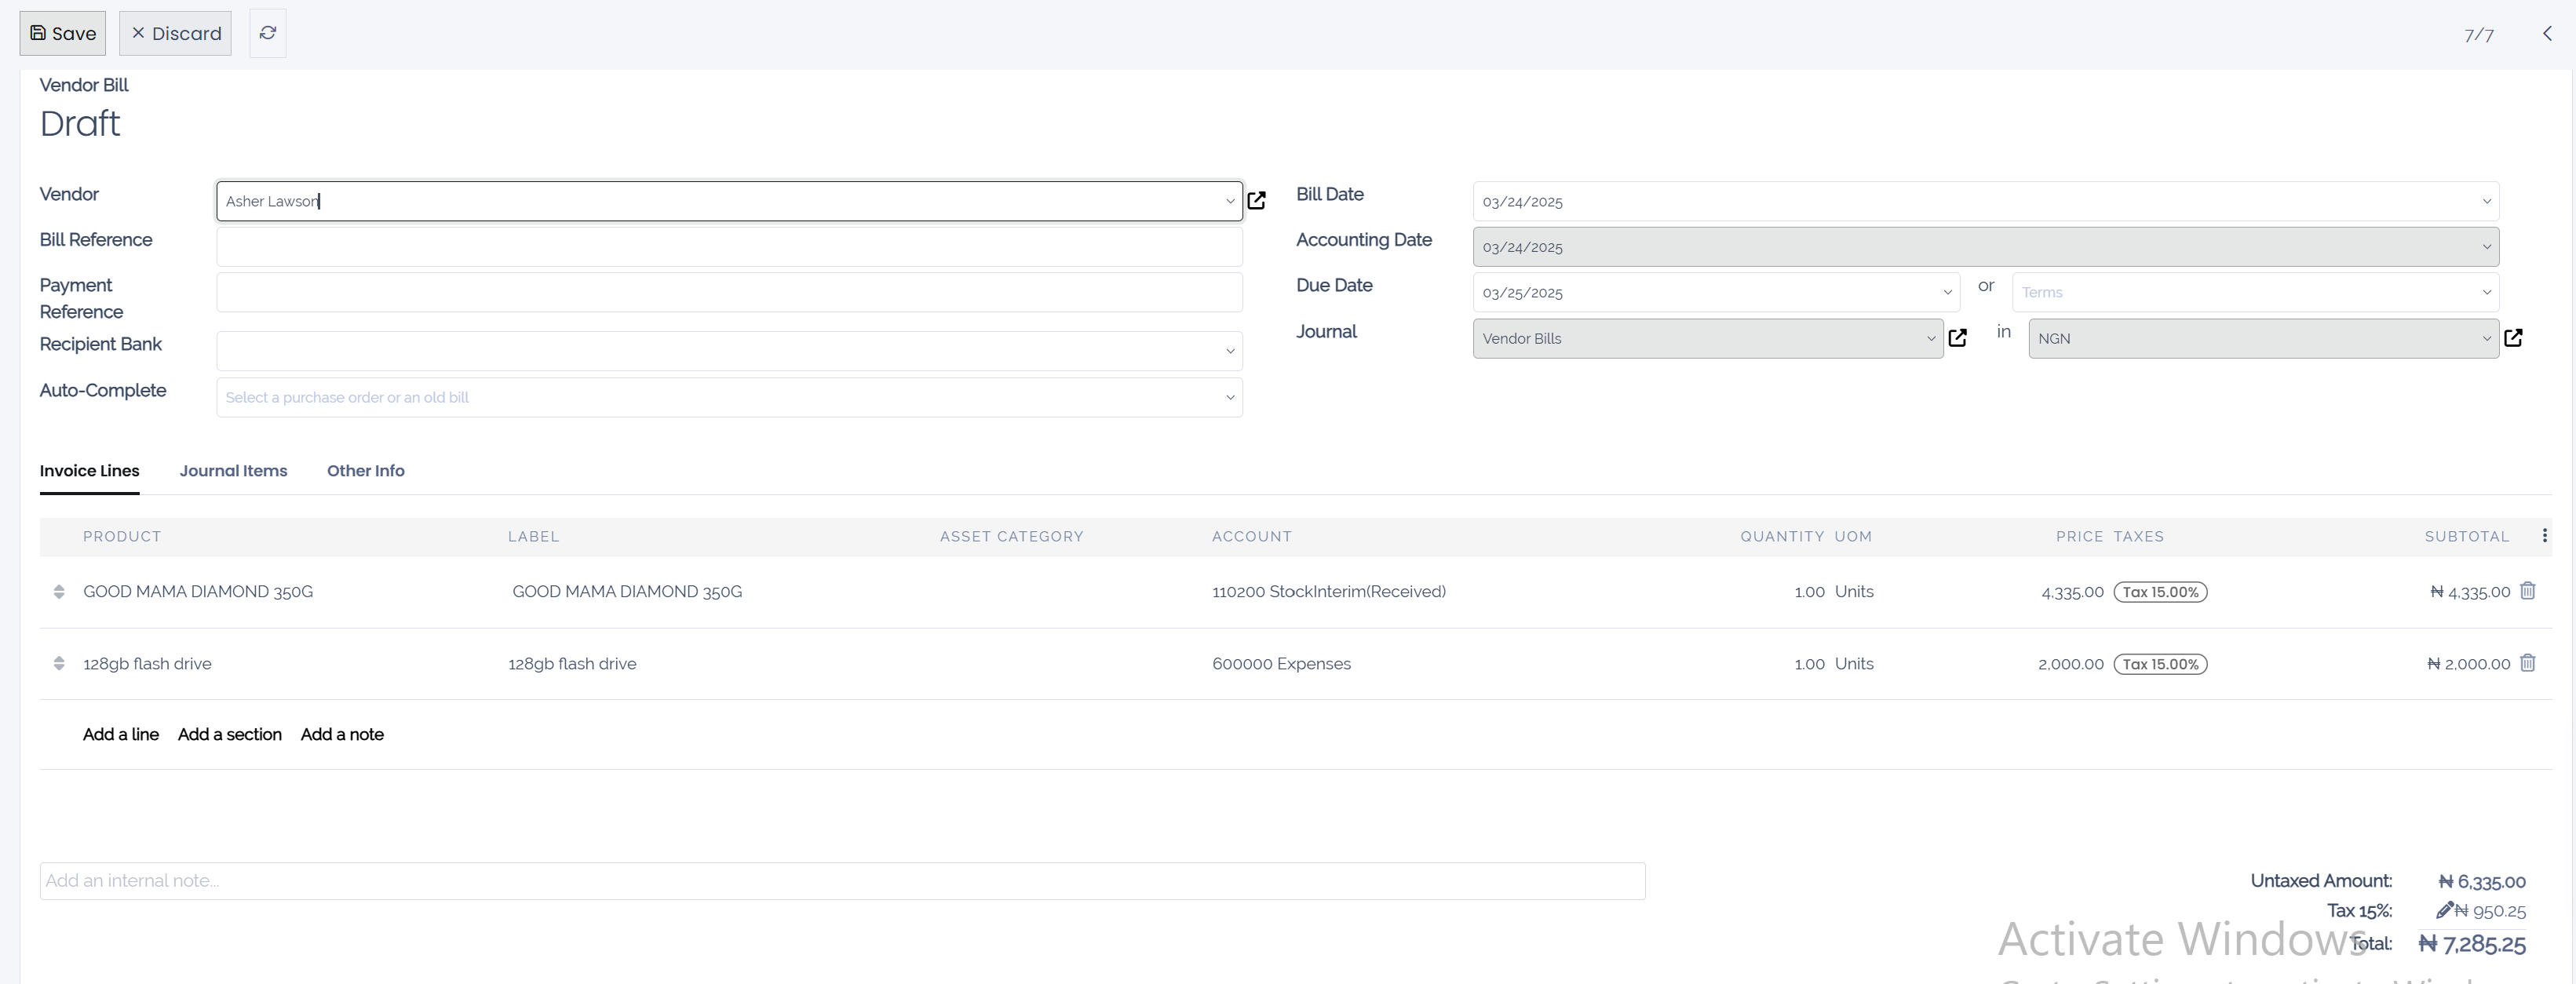
Task: Delete the GOOD MAMA DIAMOND 350G line
Action: click(x=2527, y=591)
